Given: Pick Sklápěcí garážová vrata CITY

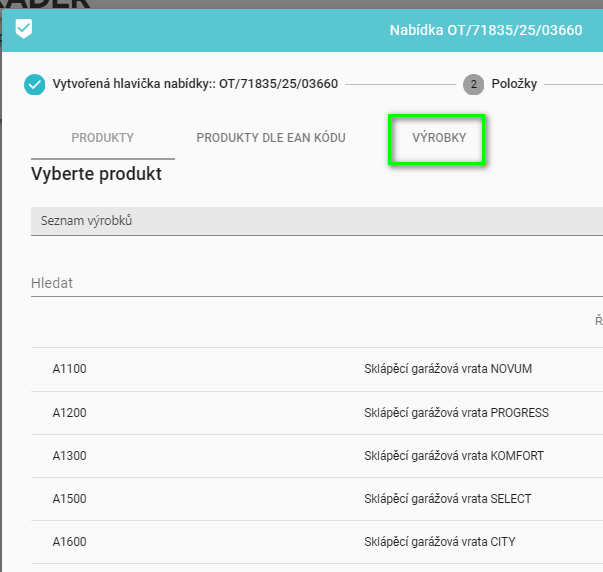Looking at the screenshot, I should click(440, 542).
